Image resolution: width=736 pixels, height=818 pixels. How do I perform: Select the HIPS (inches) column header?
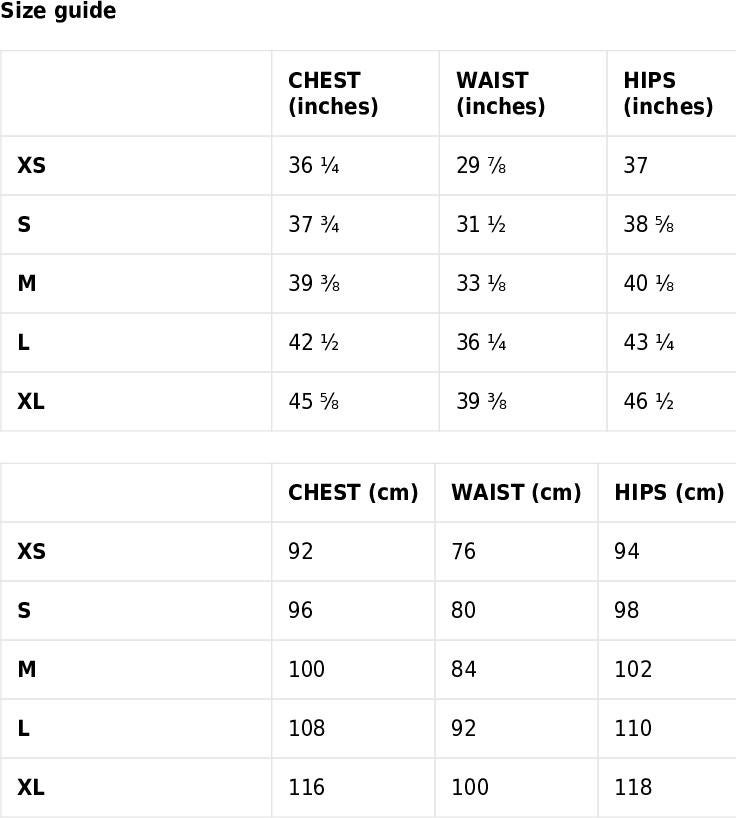668,93
